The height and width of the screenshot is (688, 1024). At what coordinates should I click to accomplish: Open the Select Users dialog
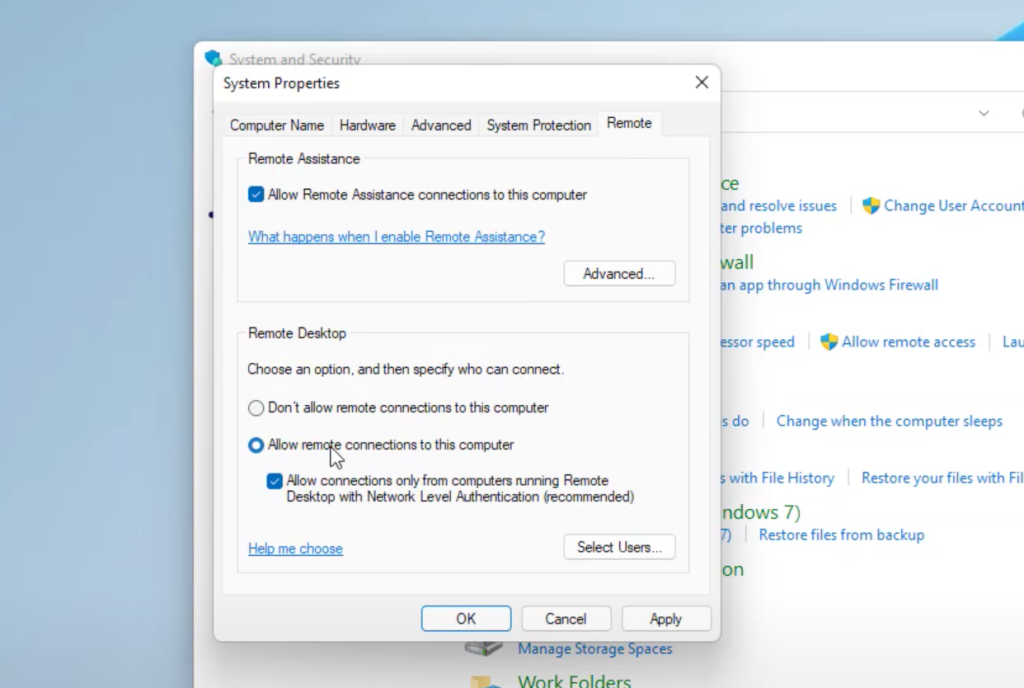(619, 547)
